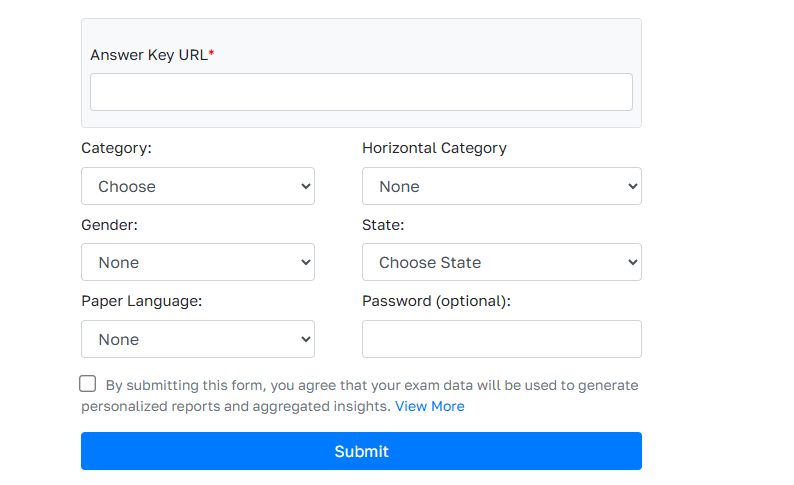Viewport: 794px width, 485px height.
Task: Click the Paper Language: label
Action: [x=141, y=301]
